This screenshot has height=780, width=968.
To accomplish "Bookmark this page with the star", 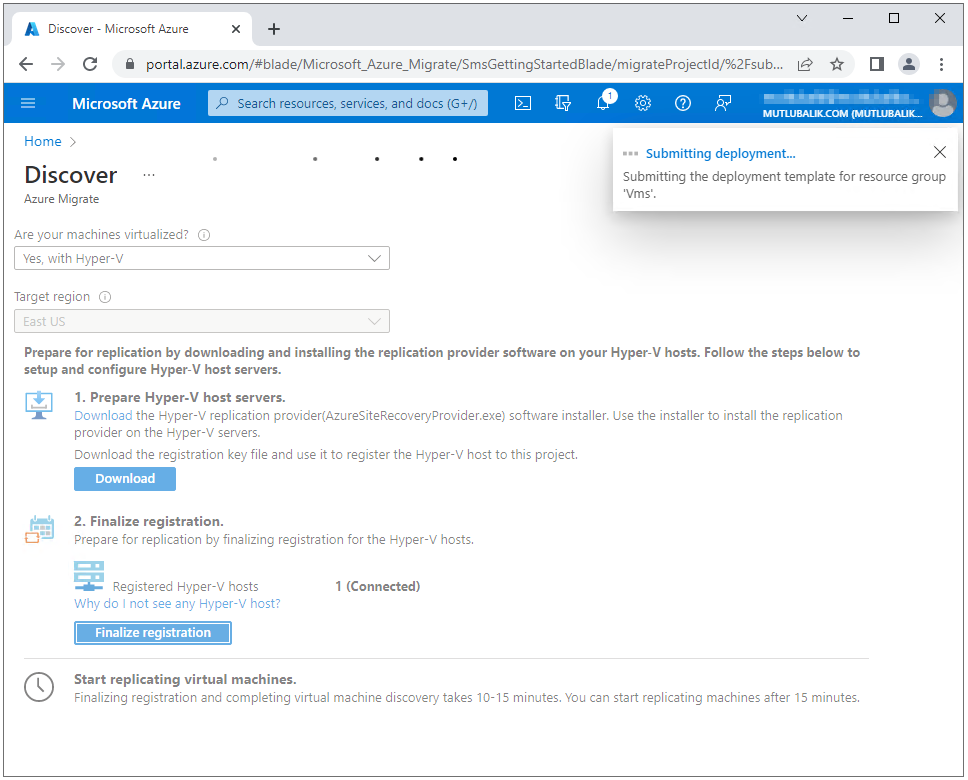I will (837, 64).
